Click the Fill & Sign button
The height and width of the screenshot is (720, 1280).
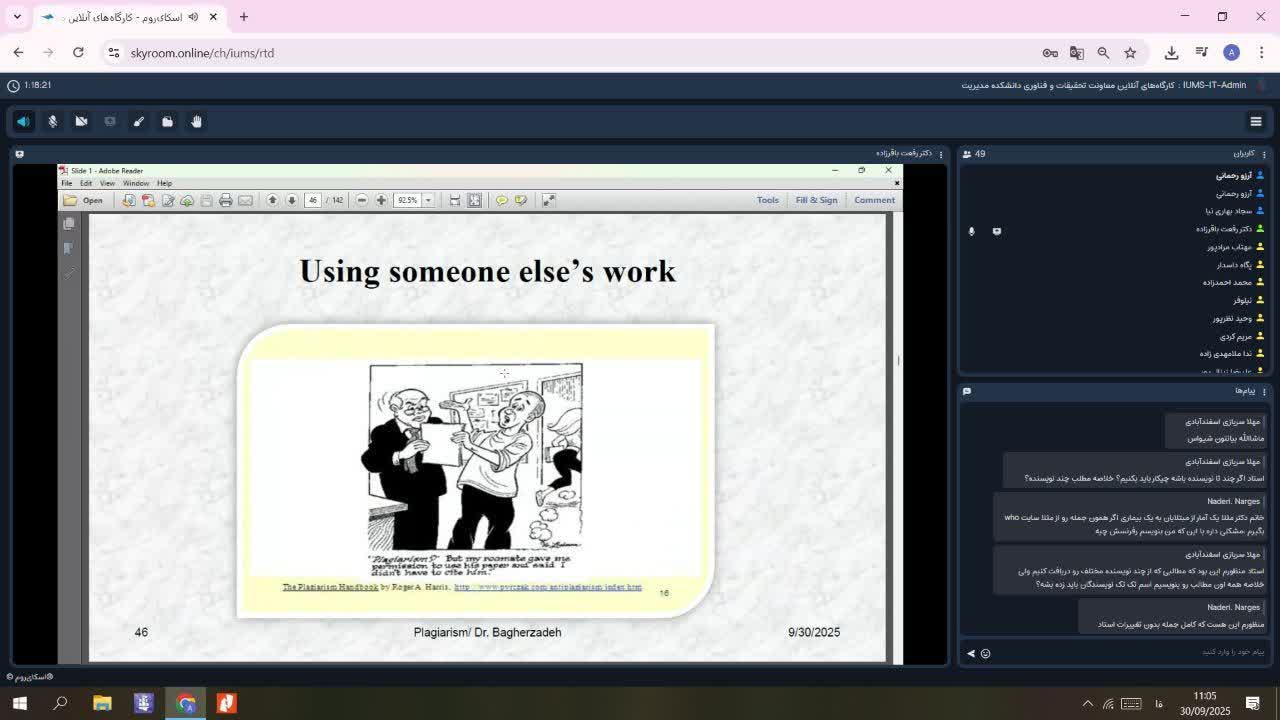tap(816, 200)
